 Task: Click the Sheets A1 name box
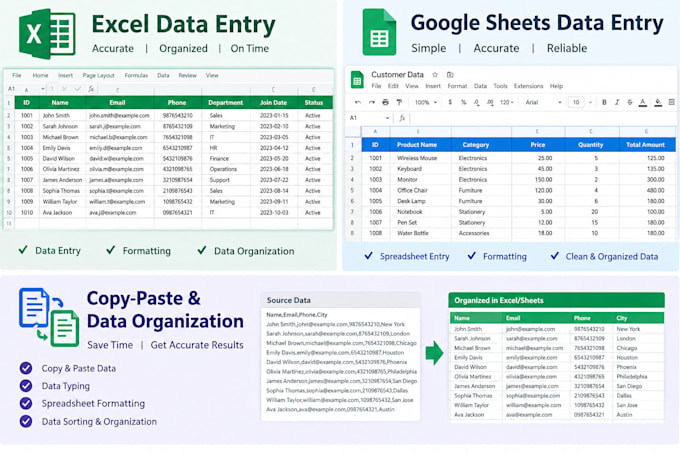click(x=368, y=118)
